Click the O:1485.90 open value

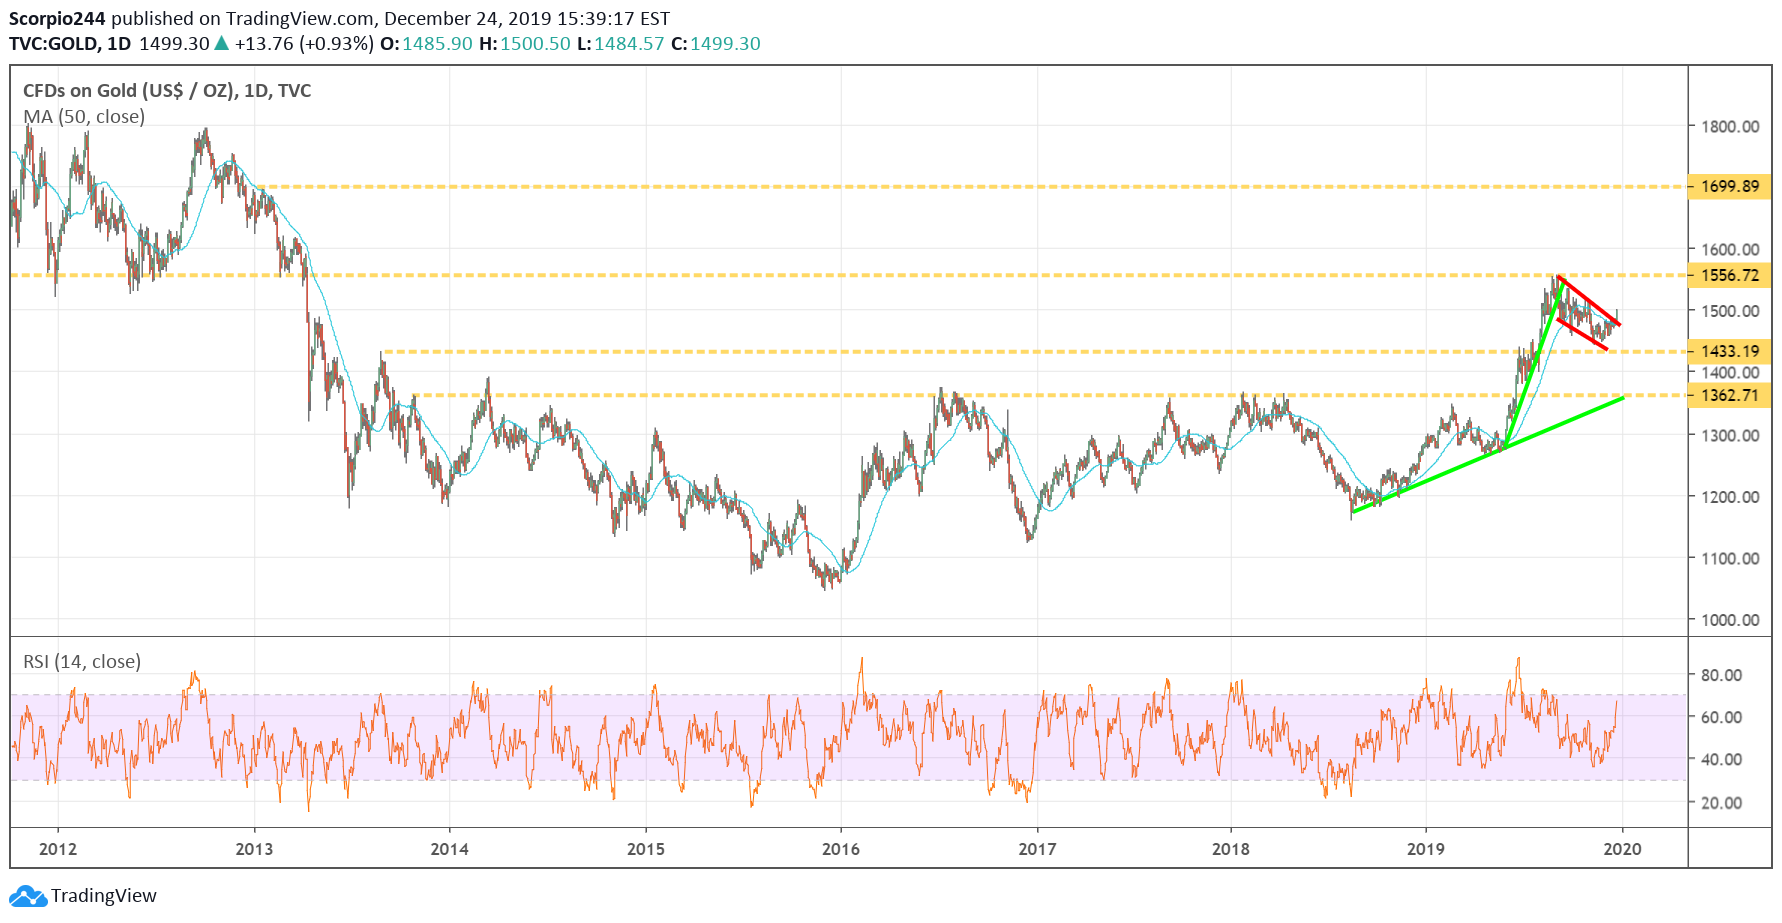(426, 44)
